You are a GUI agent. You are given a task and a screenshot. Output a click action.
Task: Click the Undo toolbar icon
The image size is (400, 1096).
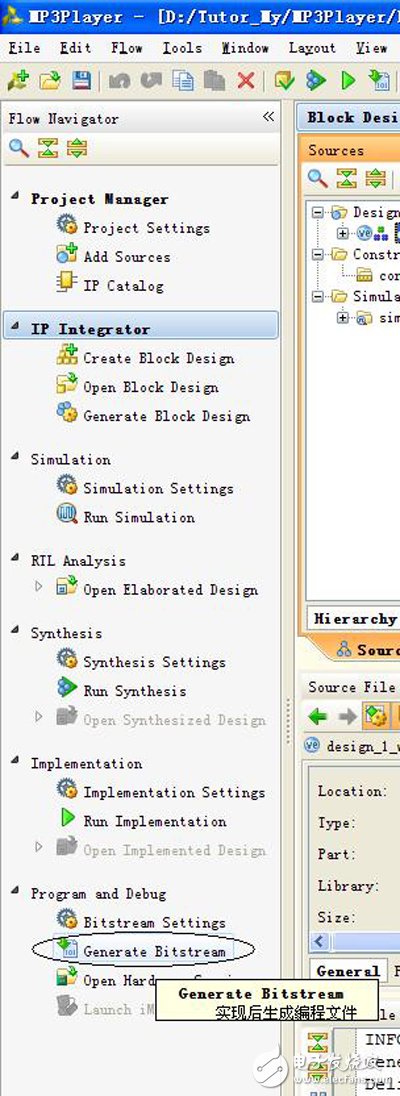(119, 81)
